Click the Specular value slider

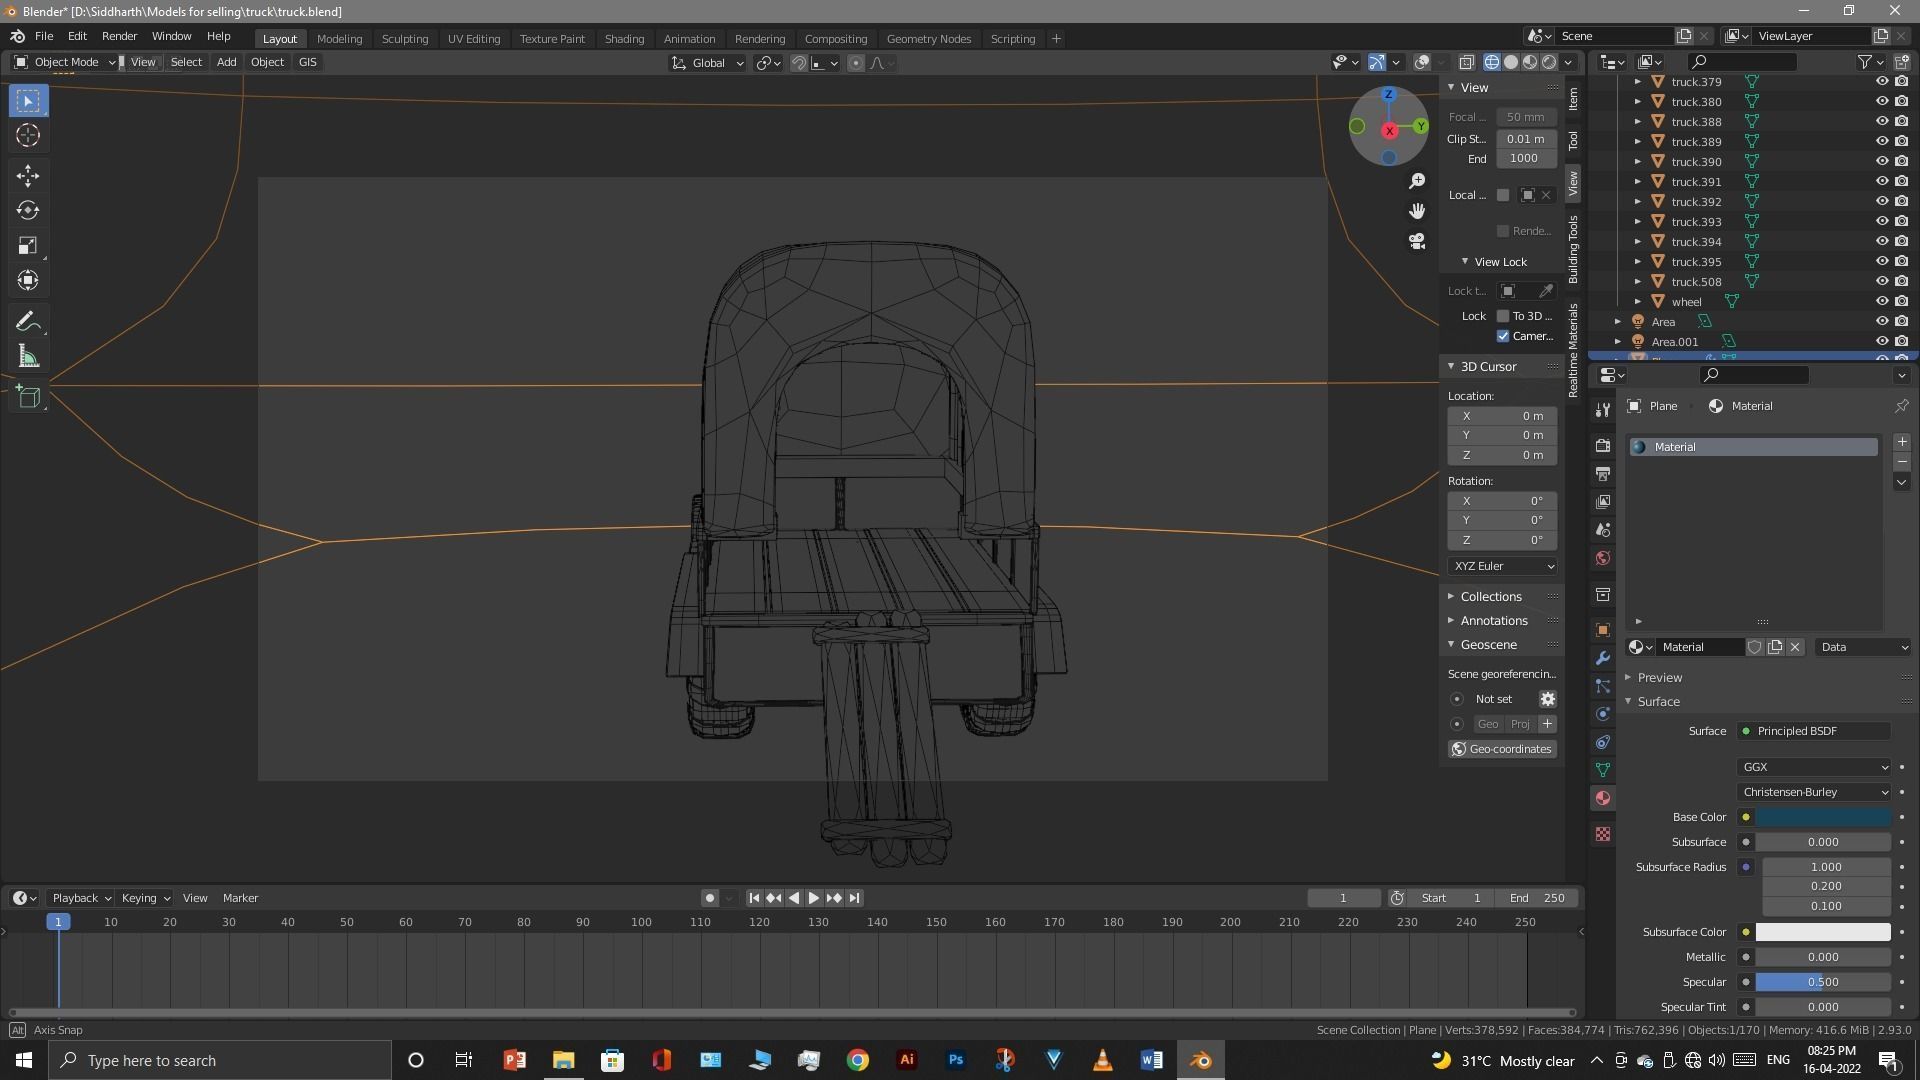point(1822,982)
